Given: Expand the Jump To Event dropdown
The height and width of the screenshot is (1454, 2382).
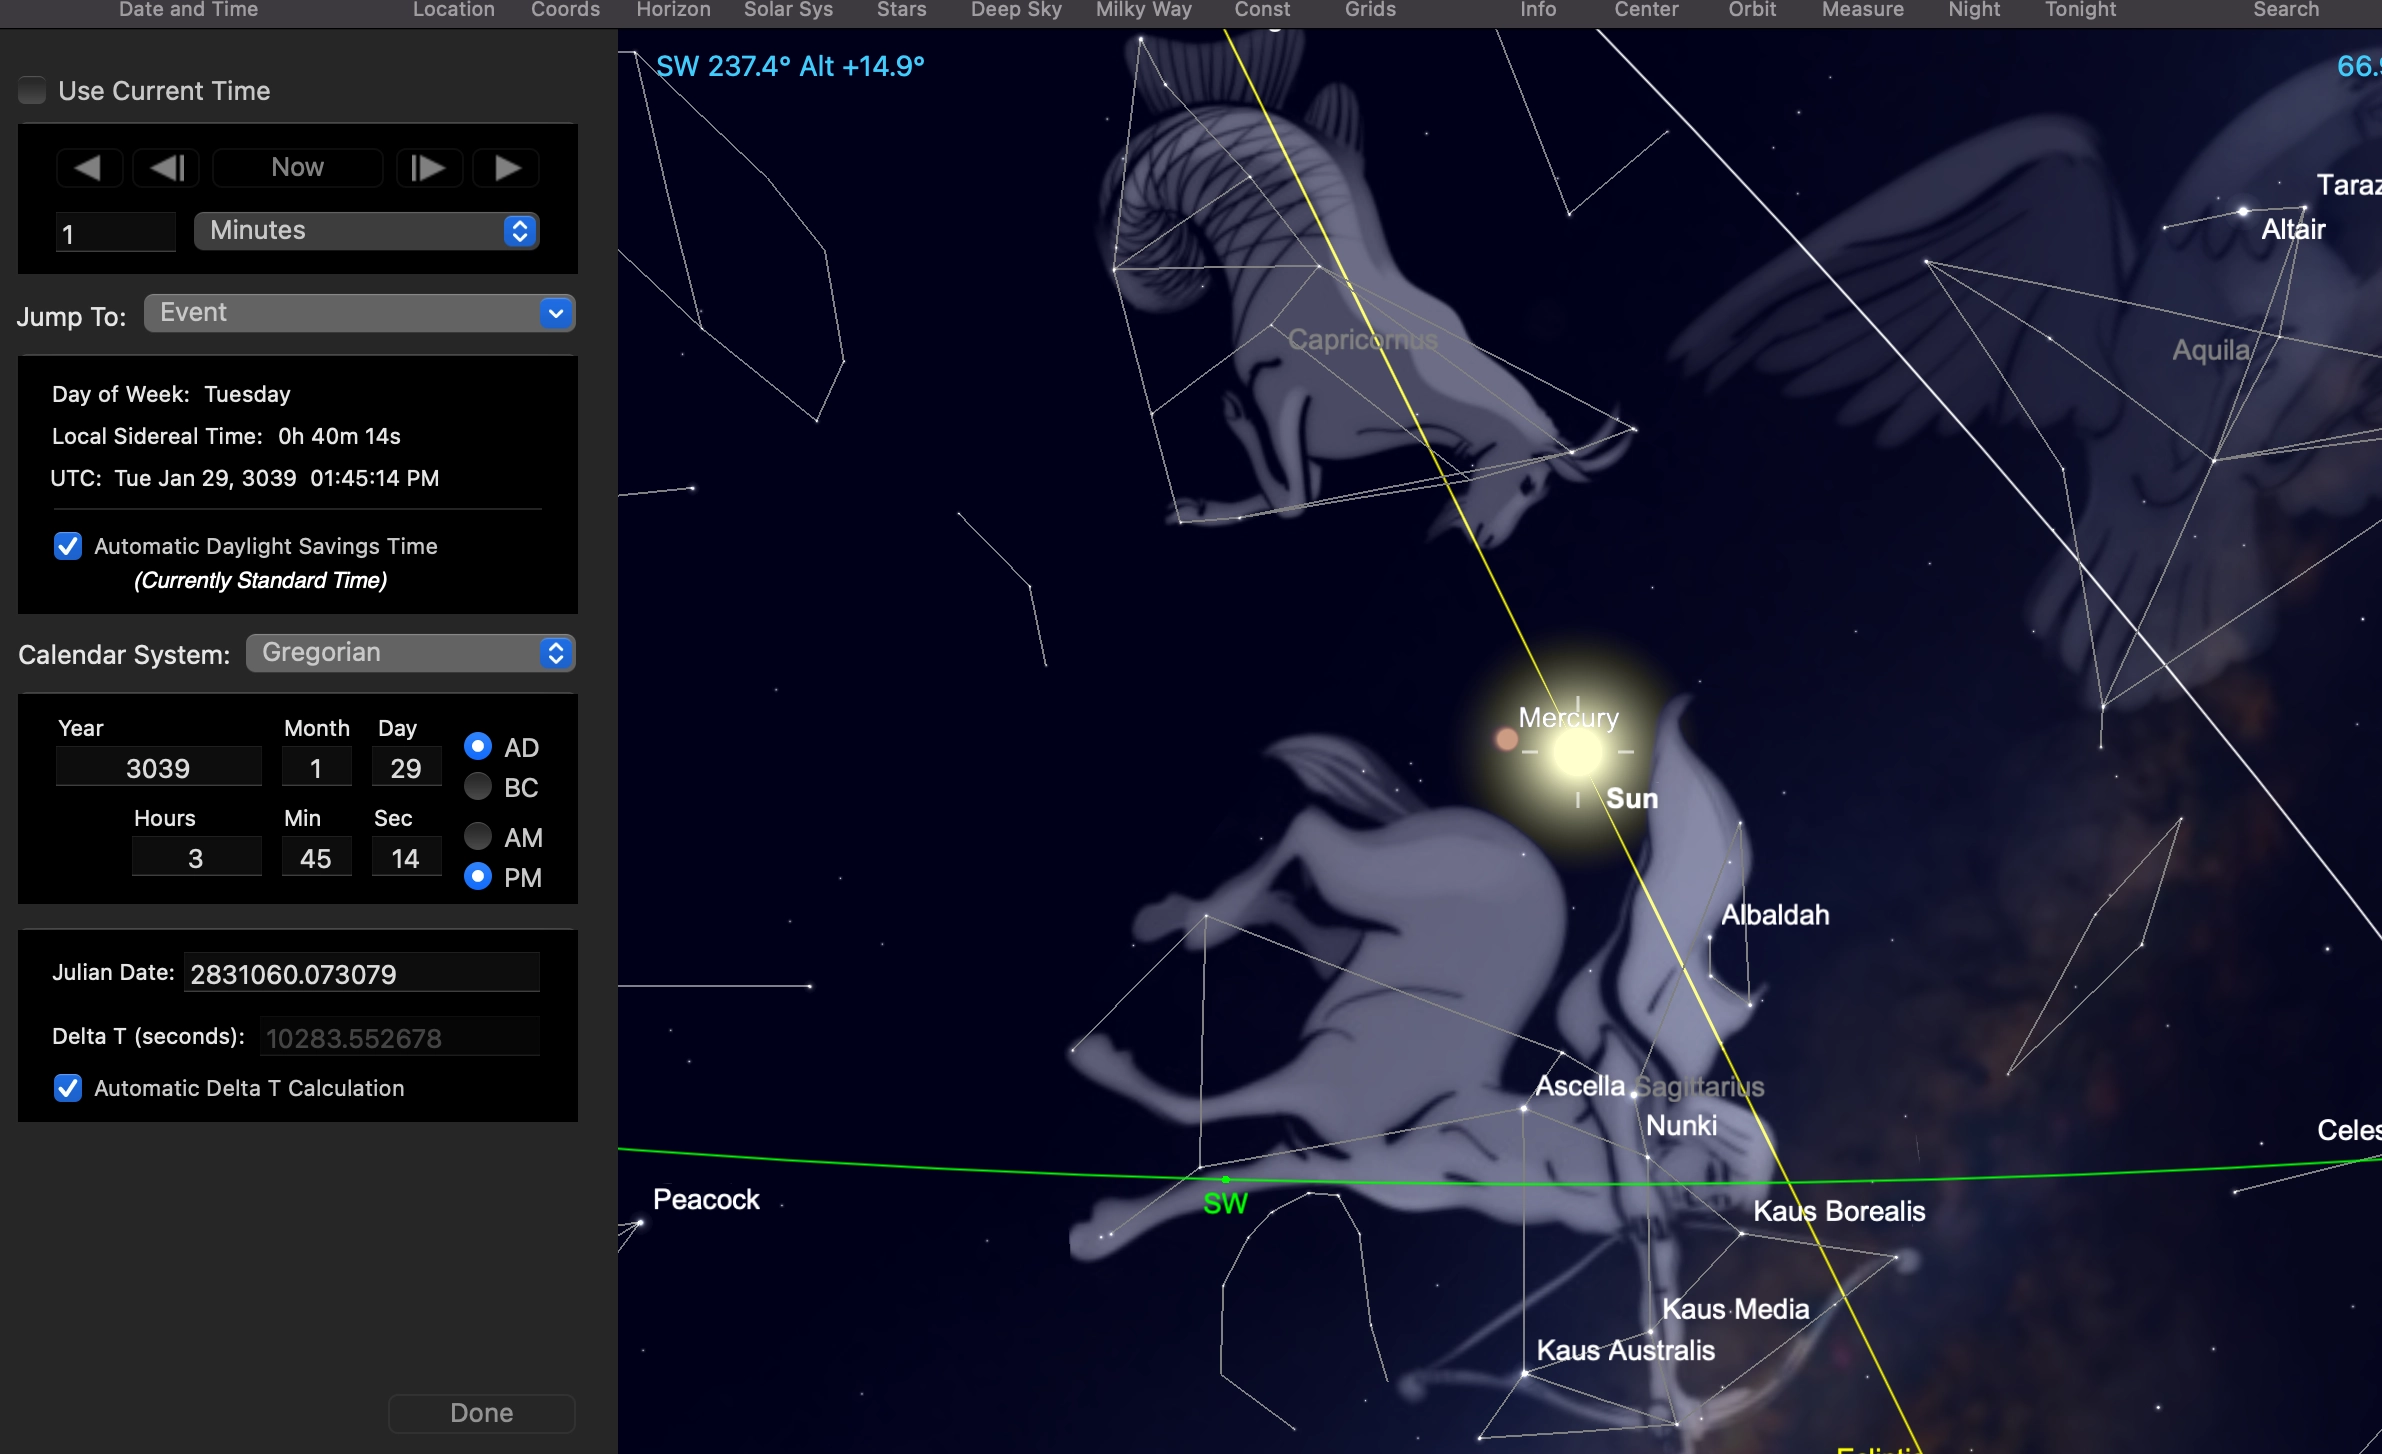Looking at the screenshot, I should (359, 313).
